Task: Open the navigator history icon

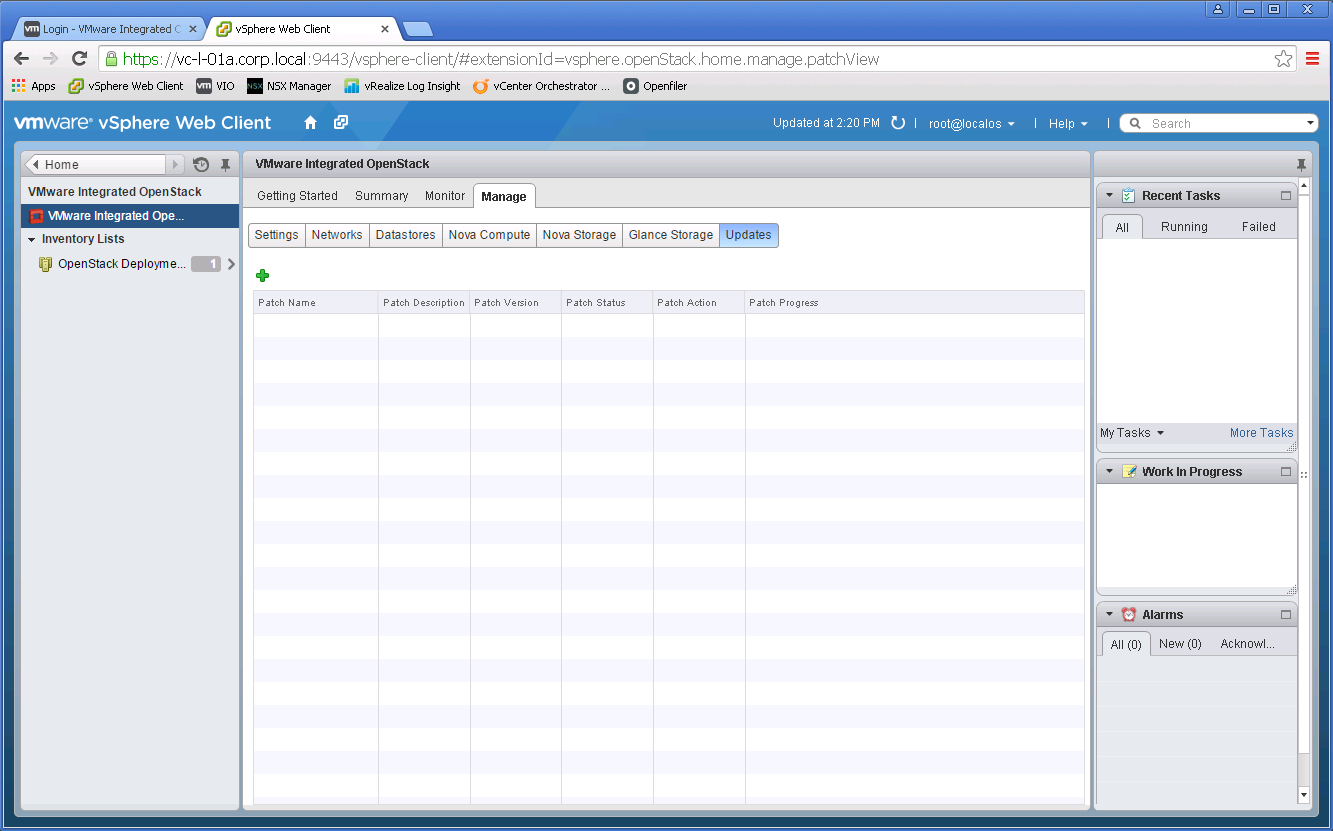Action: (201, 165)
